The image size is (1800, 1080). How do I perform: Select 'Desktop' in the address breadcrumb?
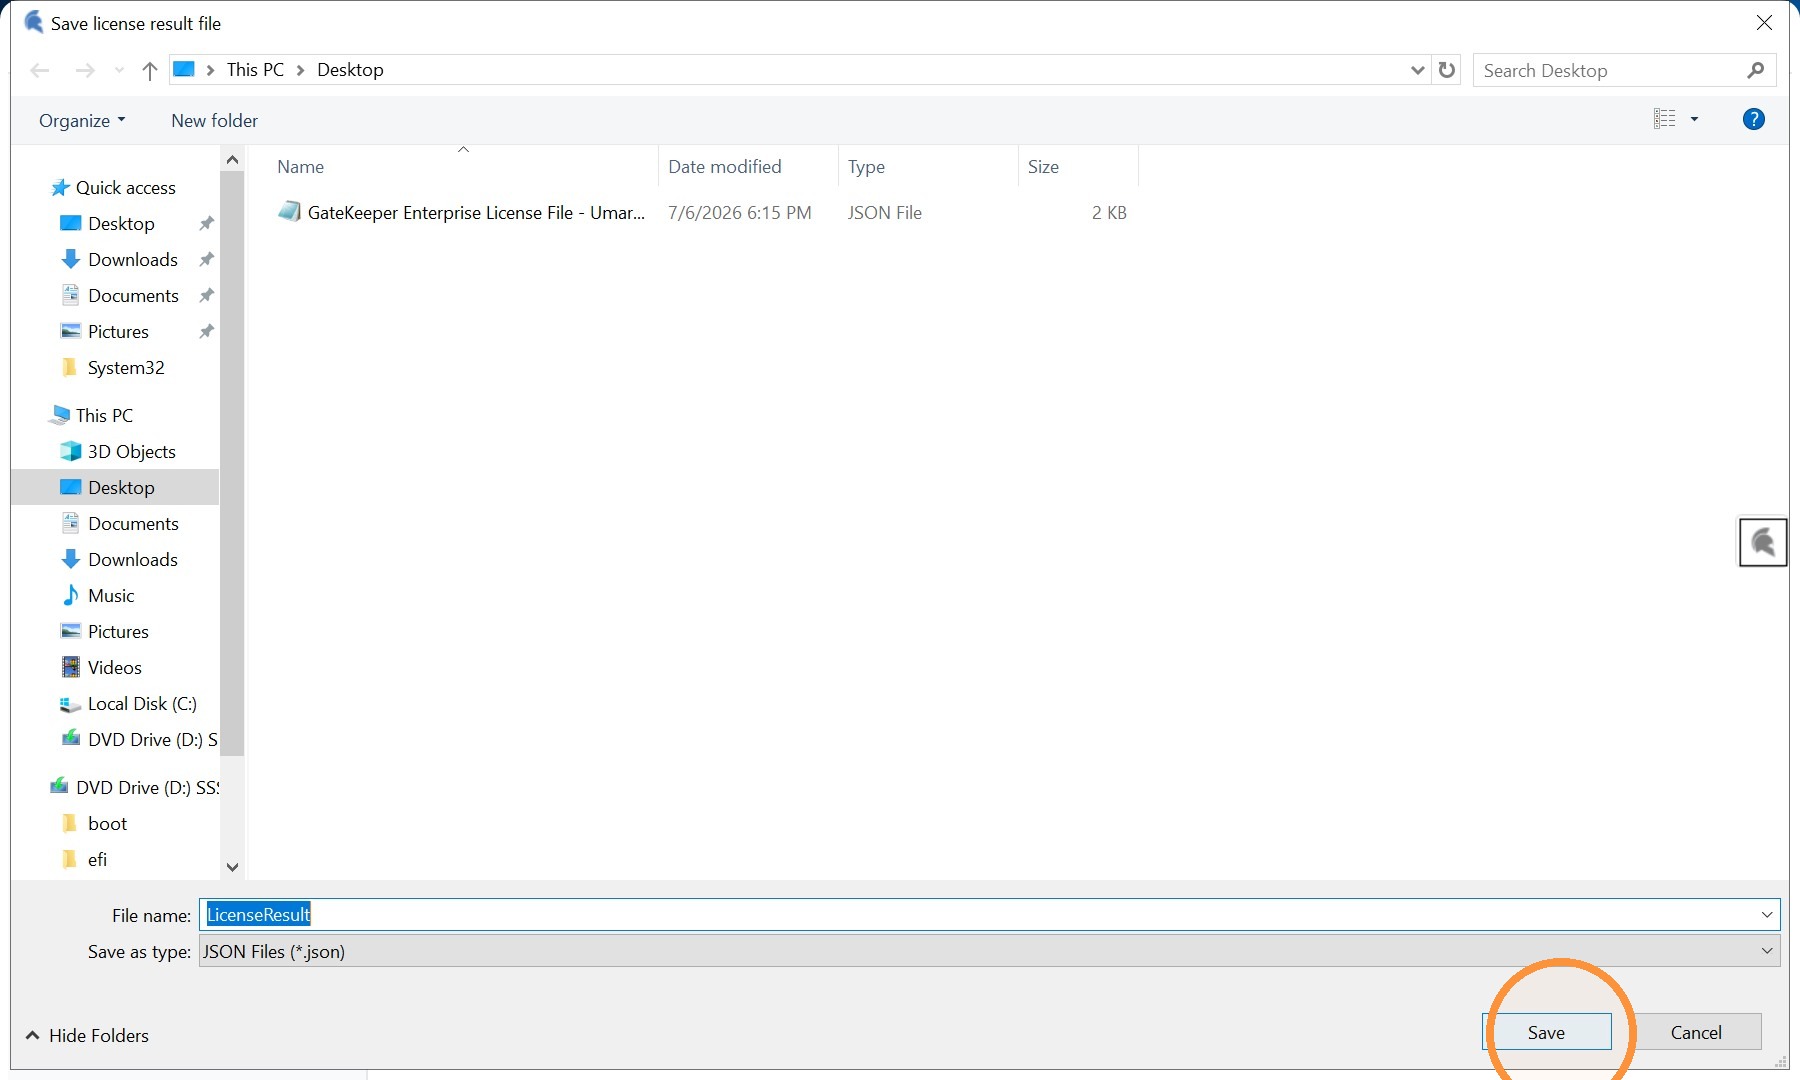pos(350,69)
